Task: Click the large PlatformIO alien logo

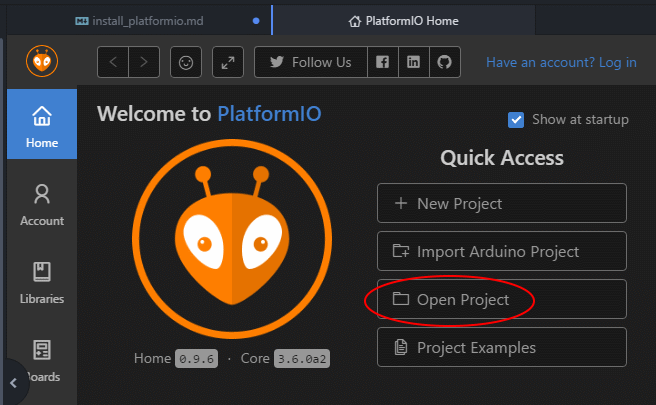Action: coord(232,239)
